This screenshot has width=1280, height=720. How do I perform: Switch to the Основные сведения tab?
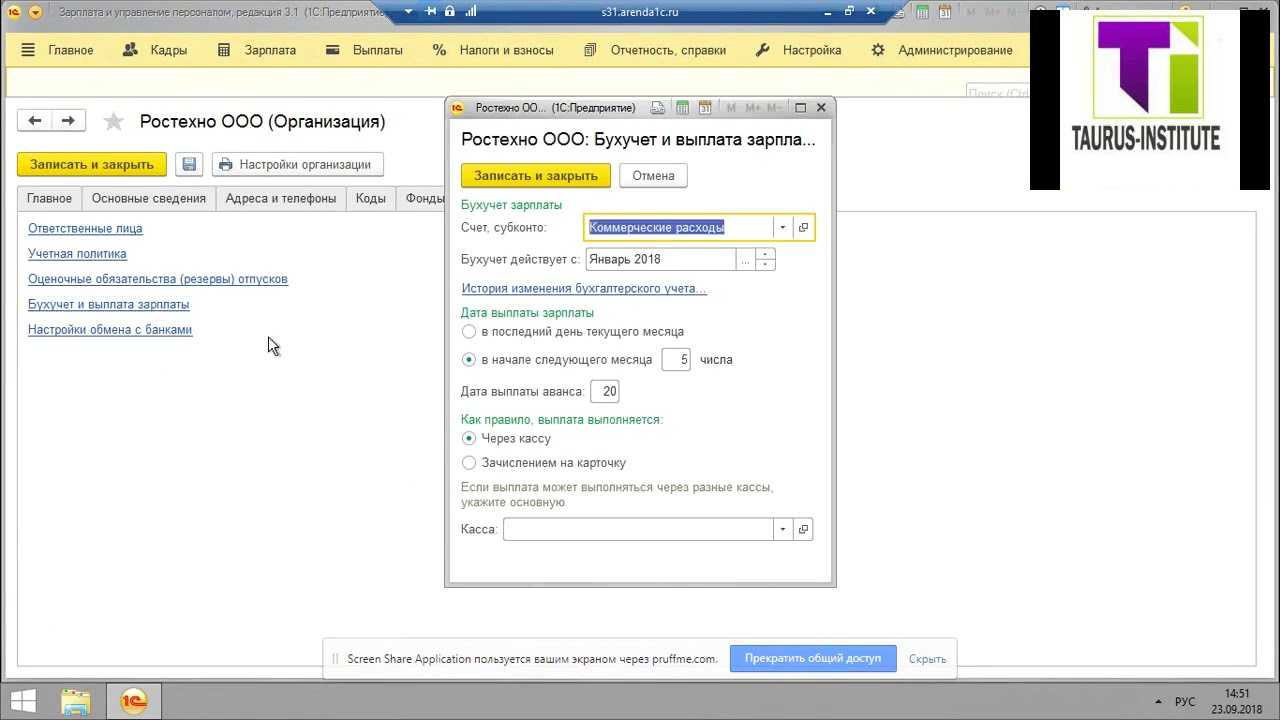point(148,199)
